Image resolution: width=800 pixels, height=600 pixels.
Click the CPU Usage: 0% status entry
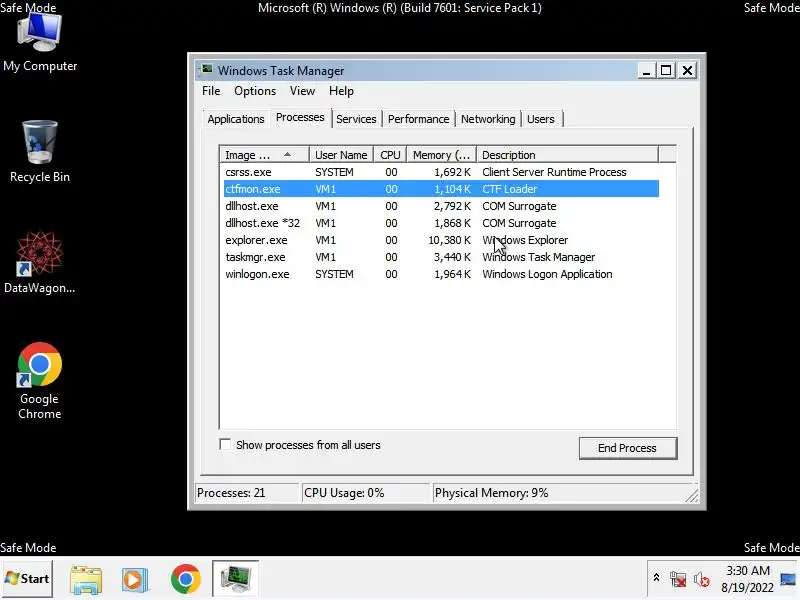(x=366, y=493)
